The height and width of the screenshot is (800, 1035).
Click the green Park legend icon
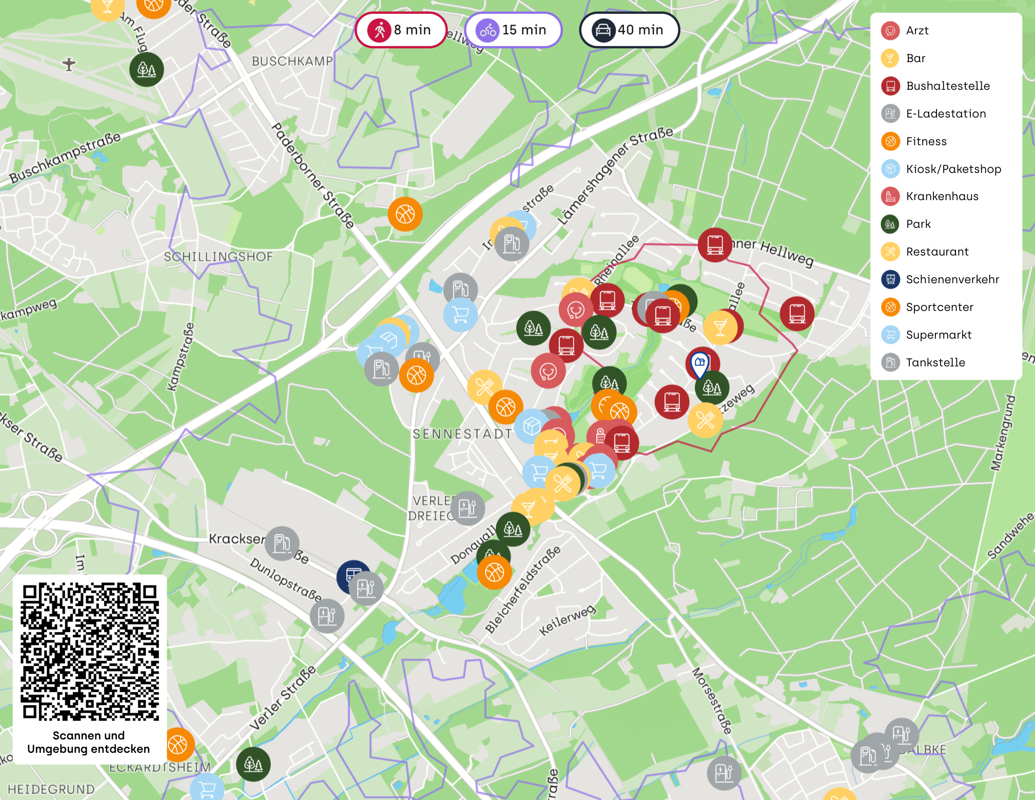click(x=890, y=224)
